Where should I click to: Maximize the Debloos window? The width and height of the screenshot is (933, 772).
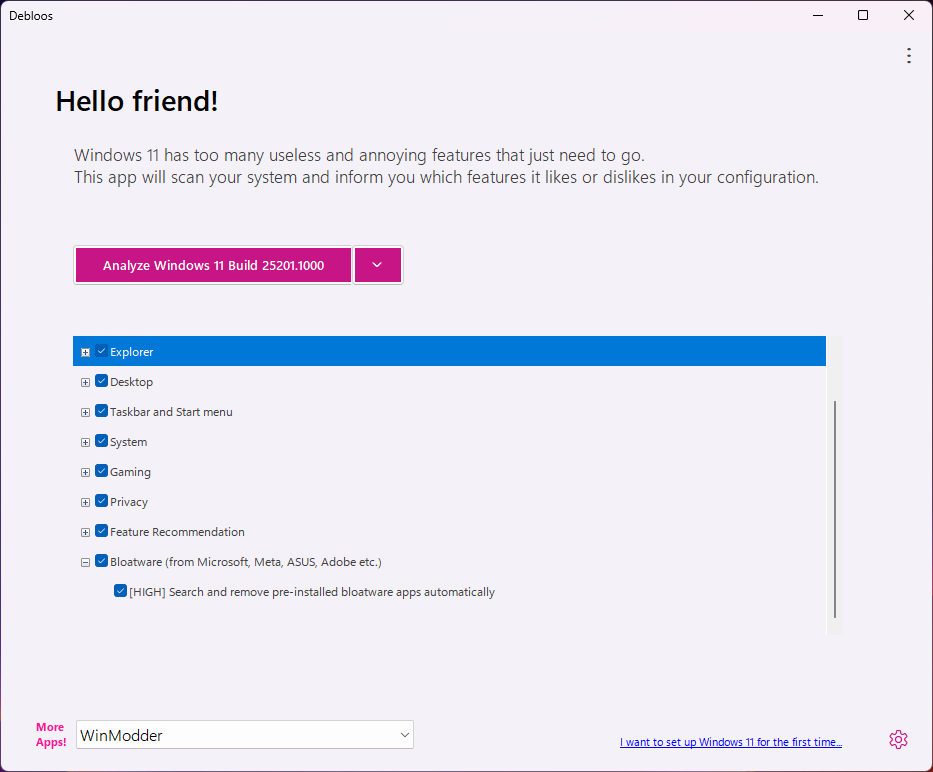(863, 15)
